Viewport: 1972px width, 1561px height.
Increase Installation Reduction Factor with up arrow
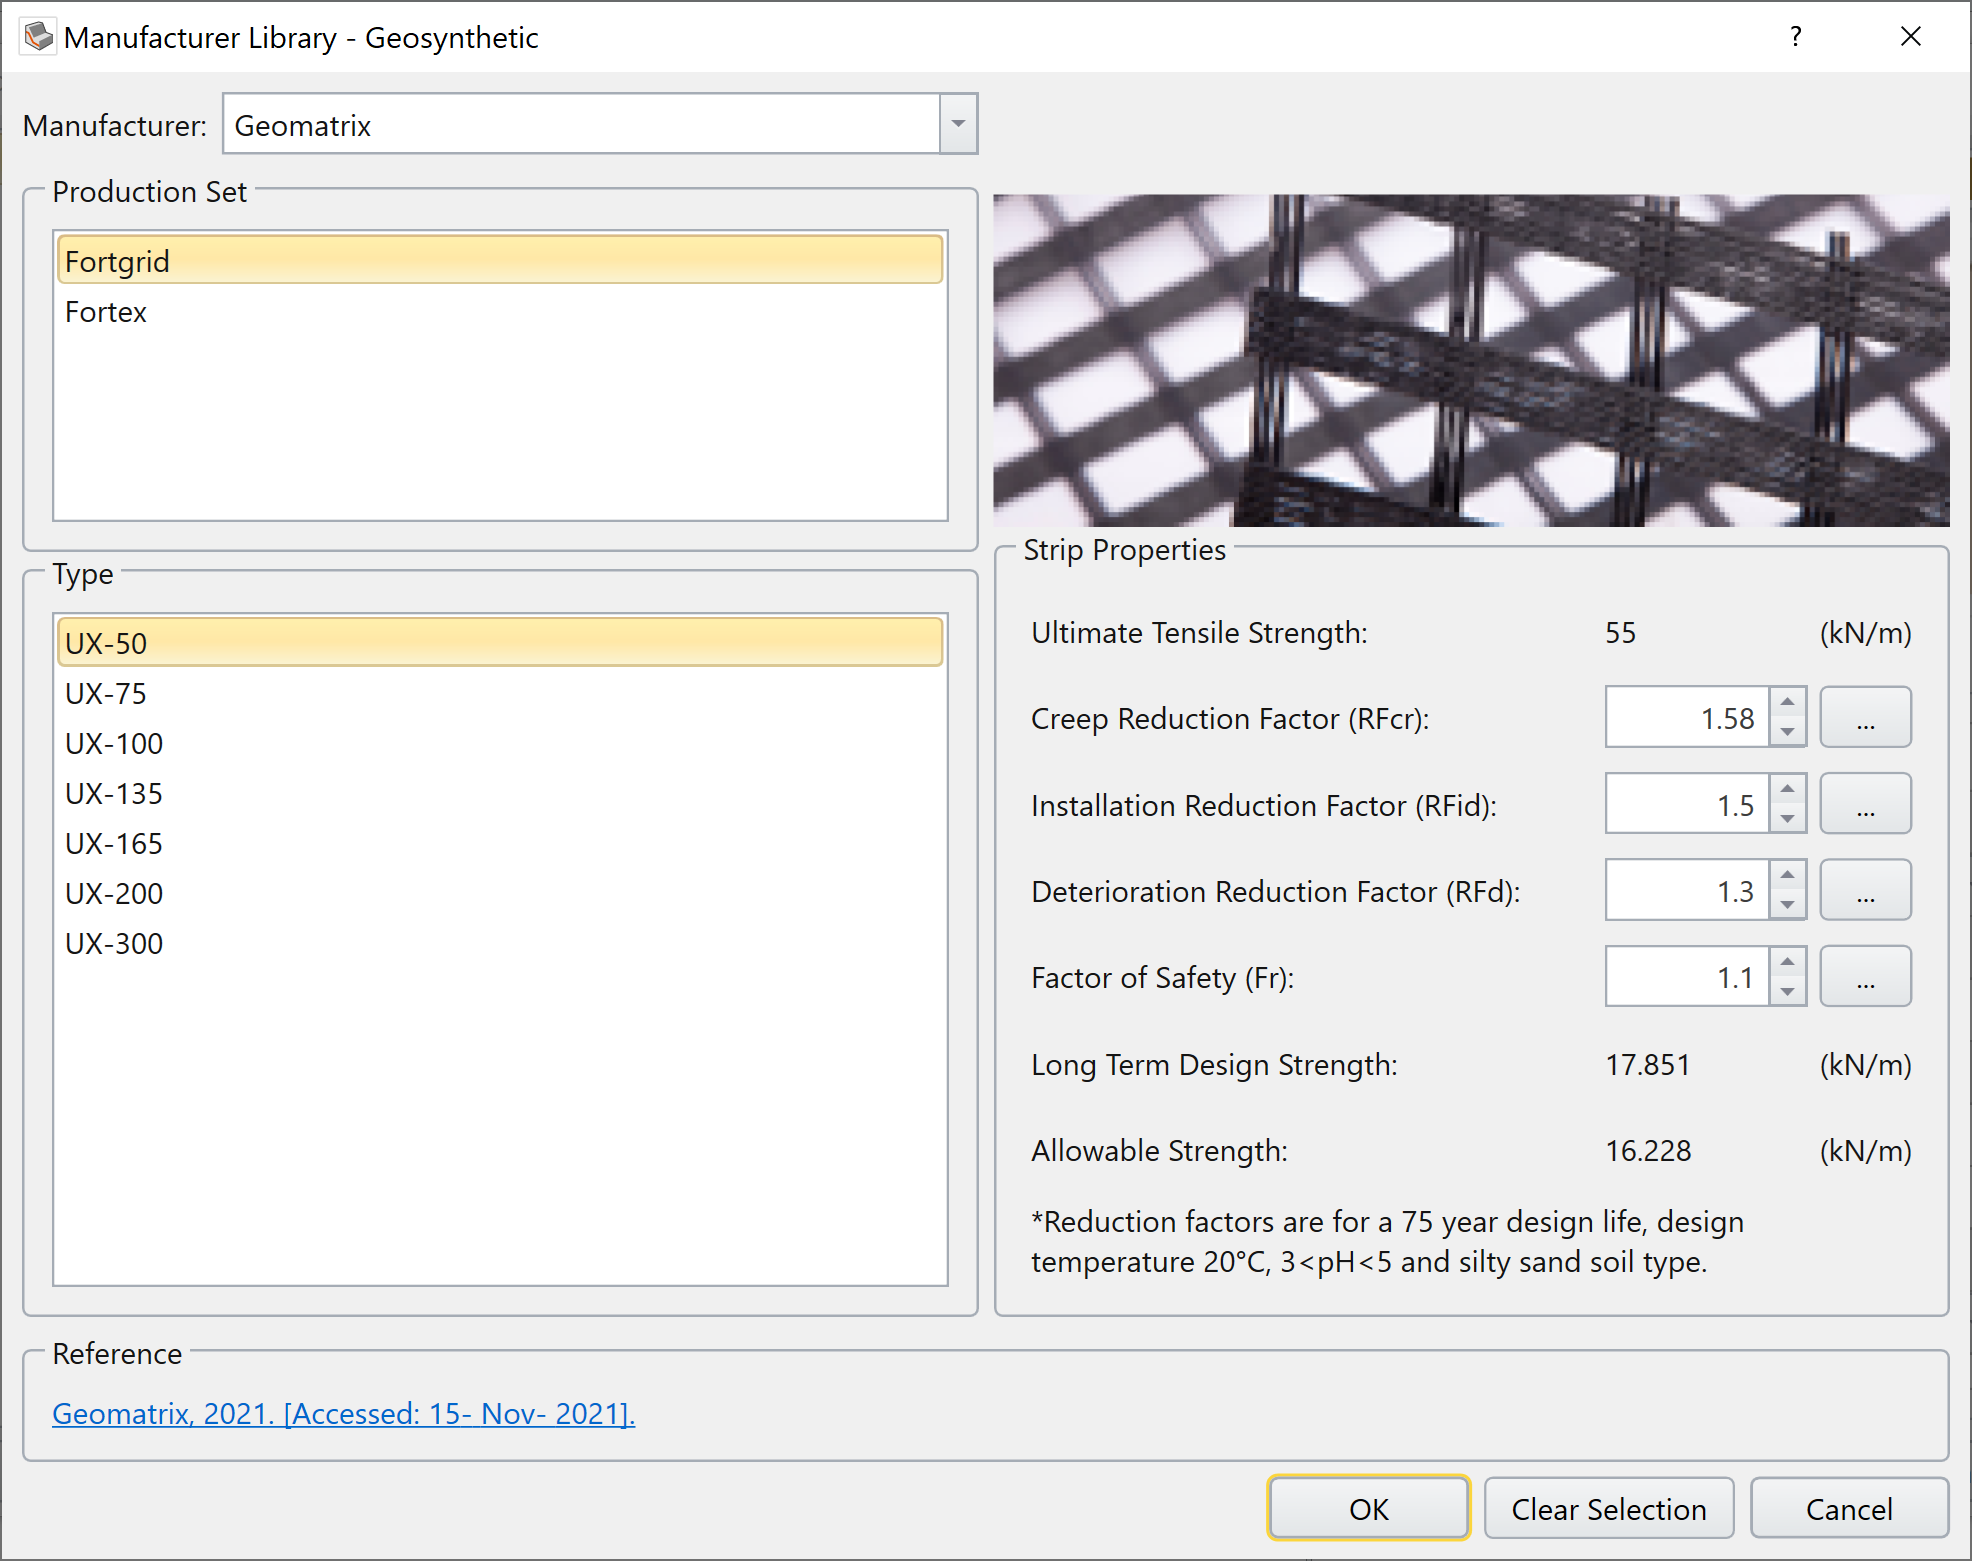pyautogui.click(x=1787, y=789)
